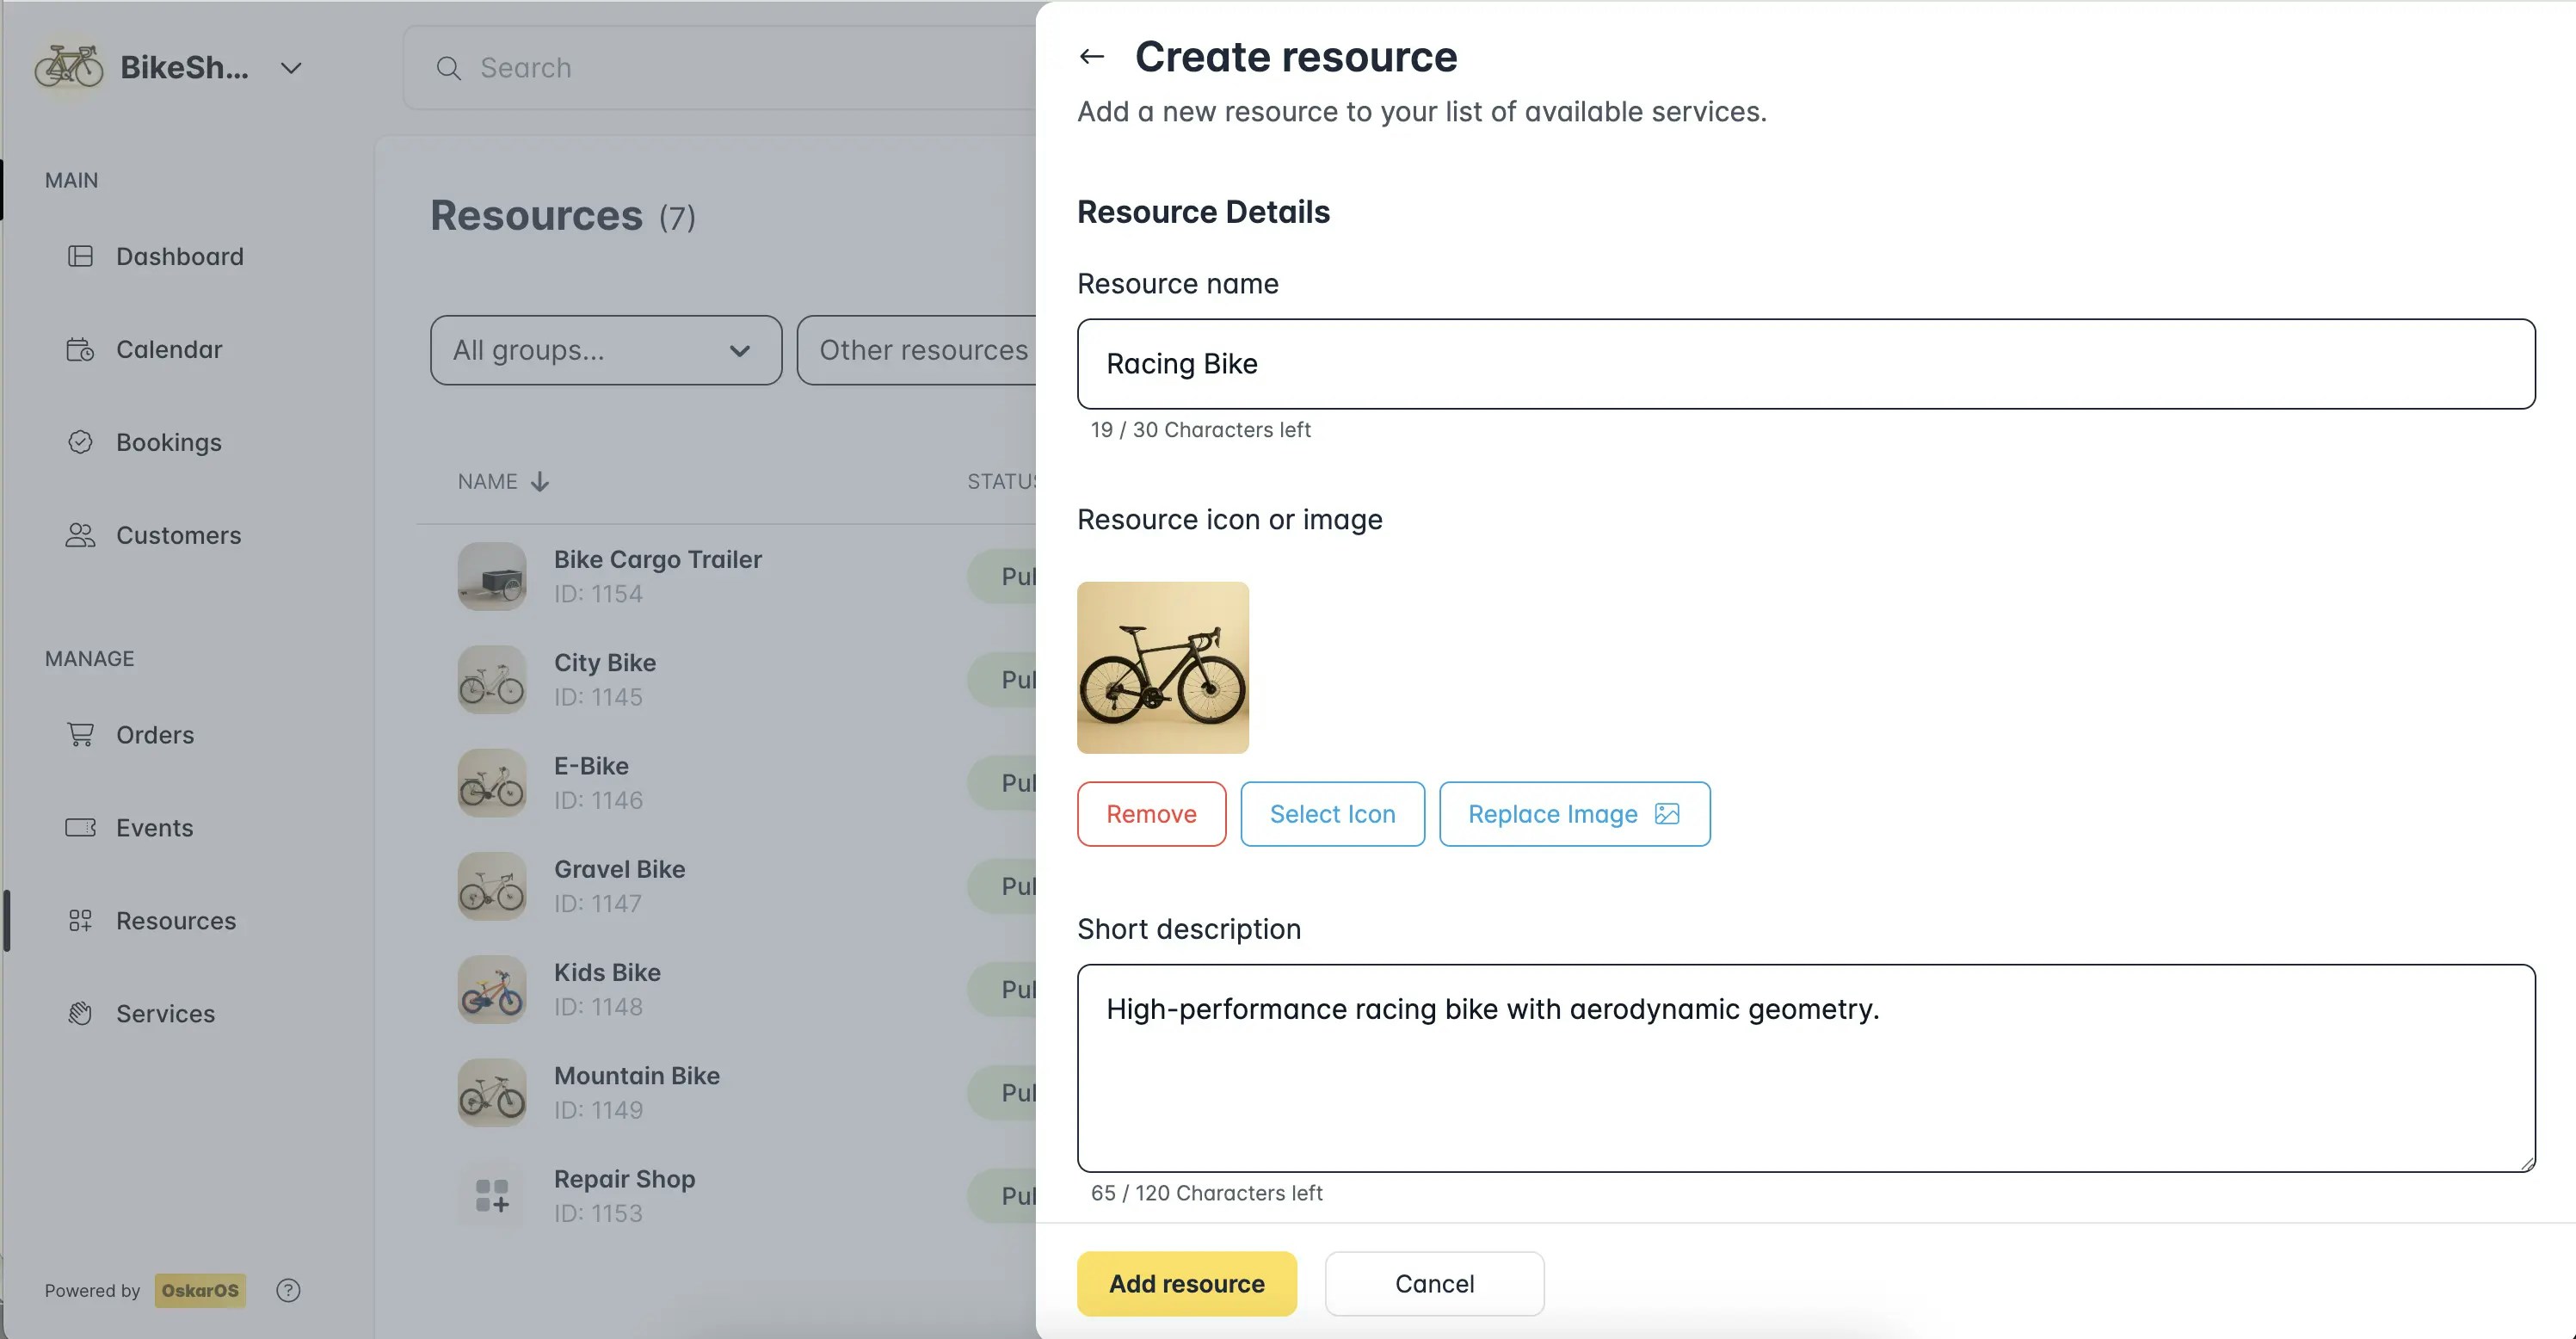
Task: Click the Remove image button
Action: point(1151,814)
